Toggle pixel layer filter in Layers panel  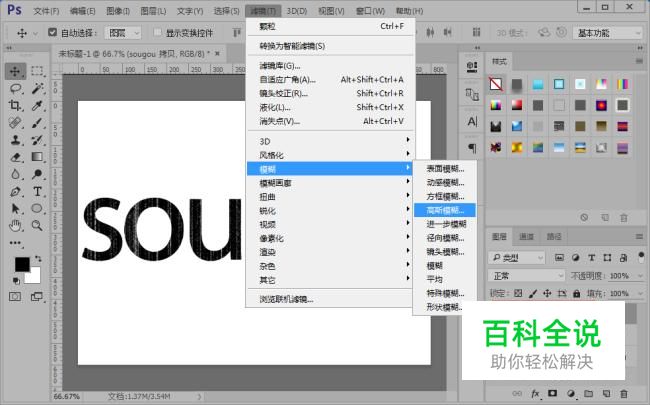tap(559, 257)
